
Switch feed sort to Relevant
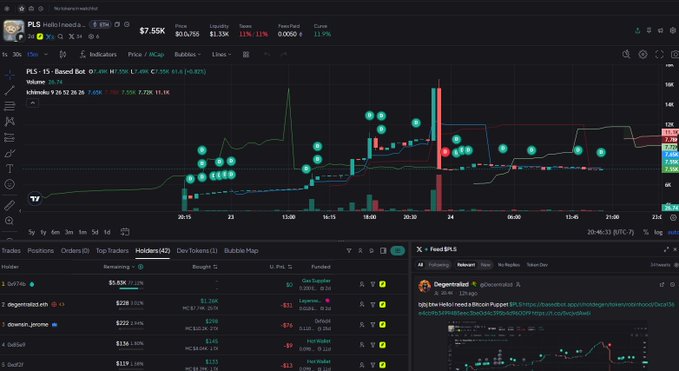(x=466, y=265)
